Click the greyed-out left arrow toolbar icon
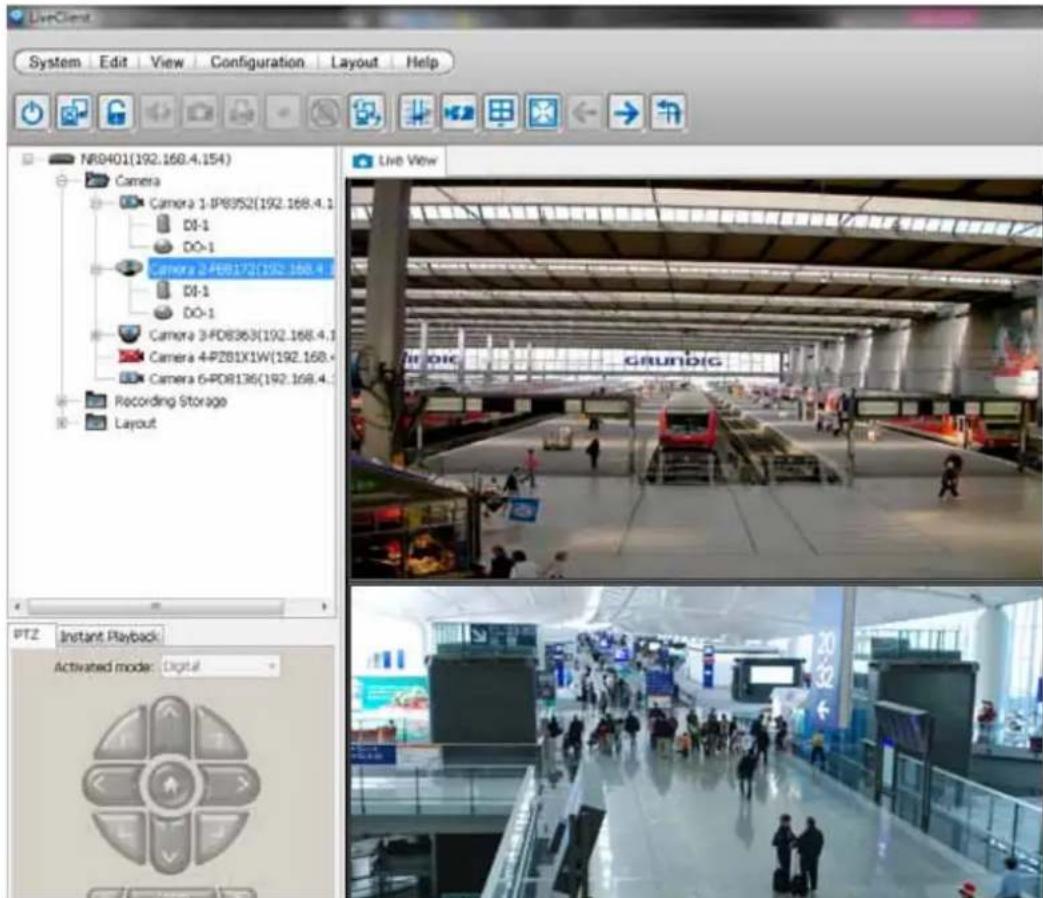The height and width of the screenshot is (898, 1043). 585,112
